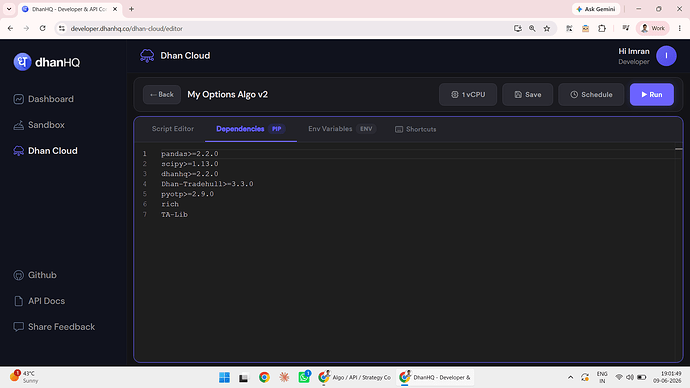This screenshot has width=690, height=388.
Task: Click the line pandas>=2.2.0
Action: [190, 154]
